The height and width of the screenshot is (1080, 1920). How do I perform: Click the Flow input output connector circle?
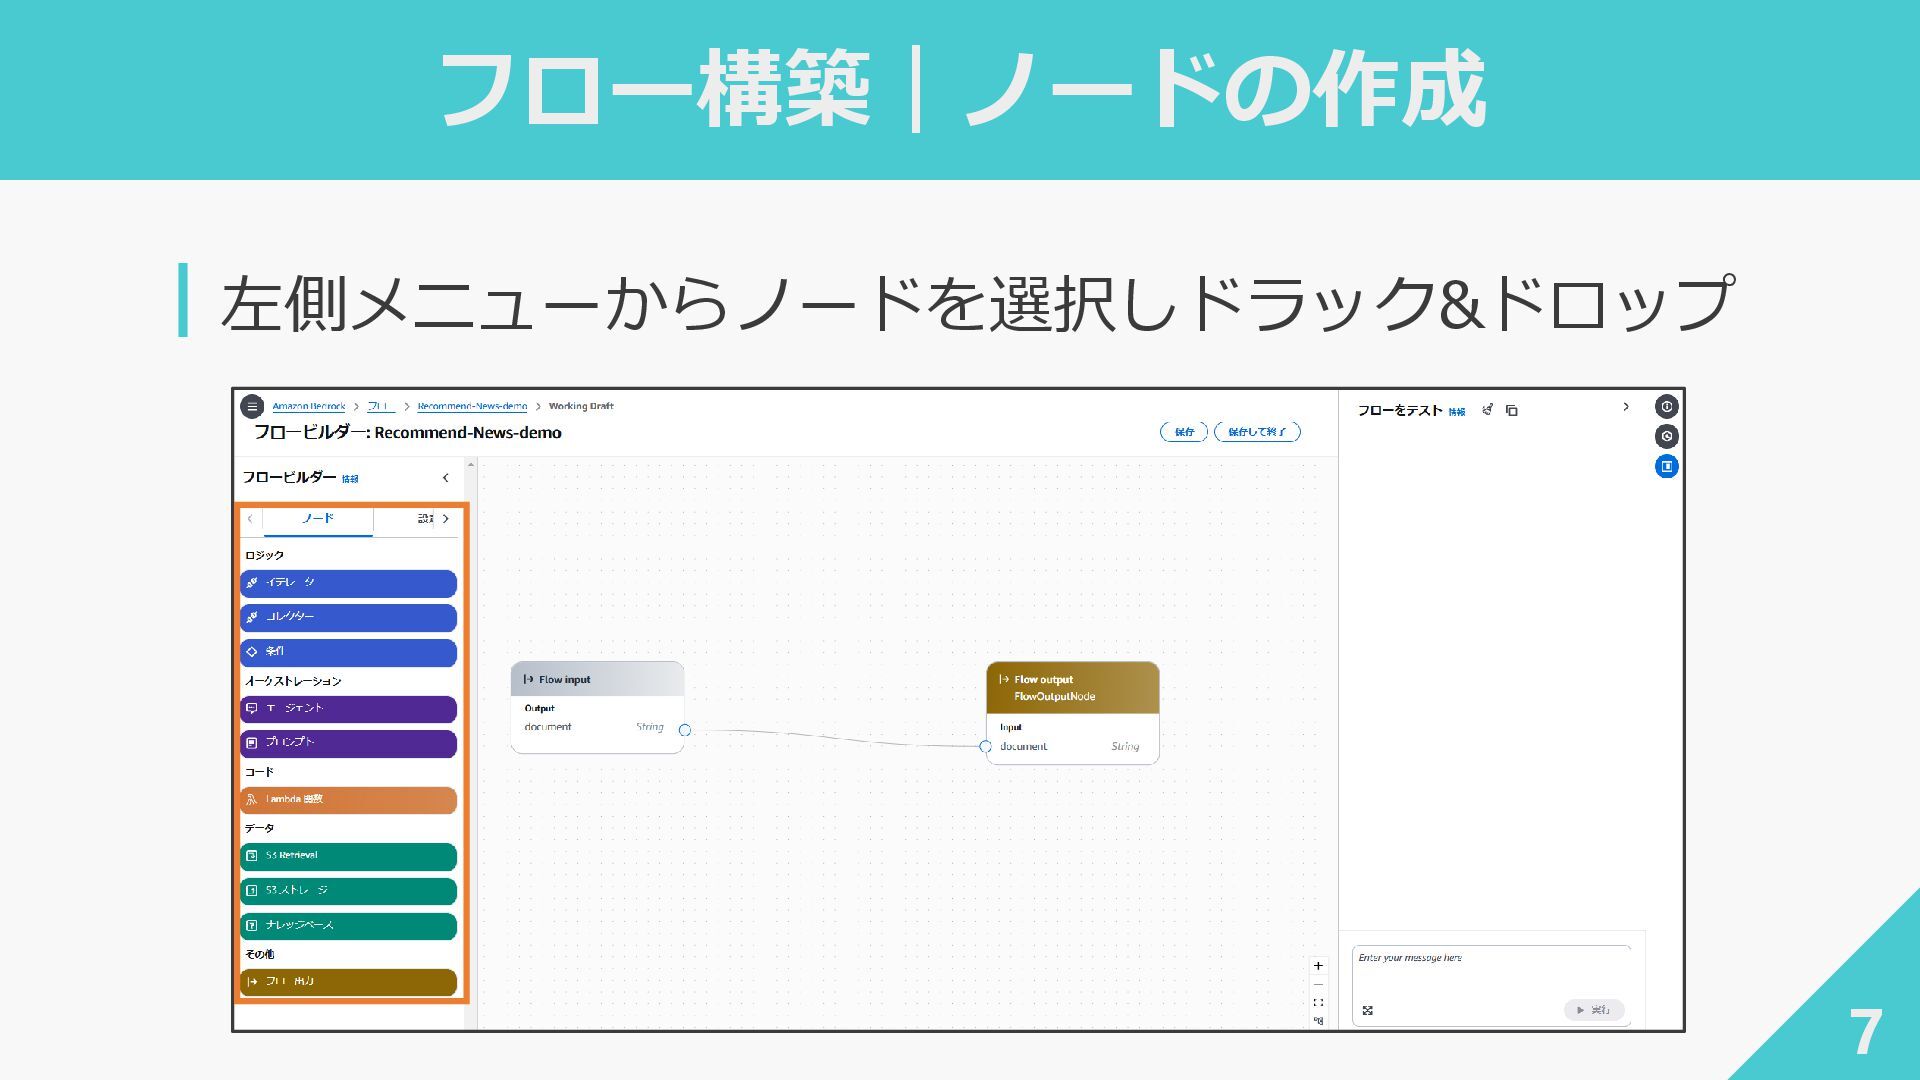pyautogui.click(x=685, y=730)
